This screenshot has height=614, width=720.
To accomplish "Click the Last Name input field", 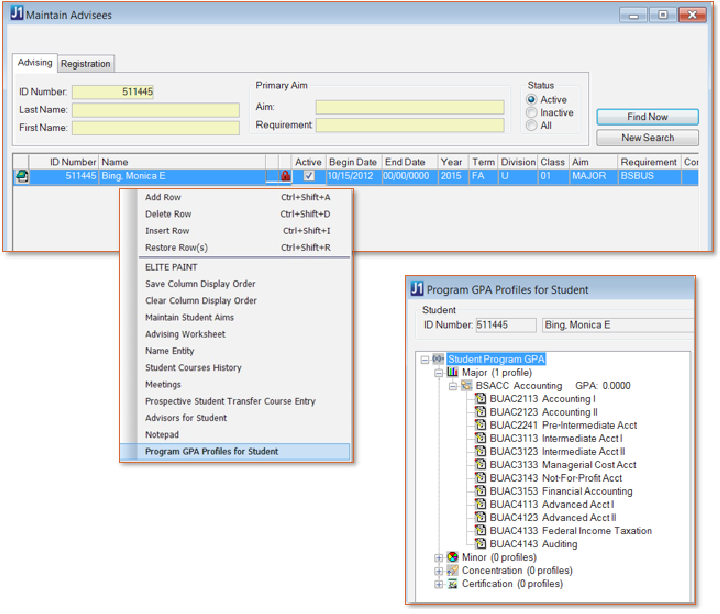I will pyautogui.click(x=155, y=110).
